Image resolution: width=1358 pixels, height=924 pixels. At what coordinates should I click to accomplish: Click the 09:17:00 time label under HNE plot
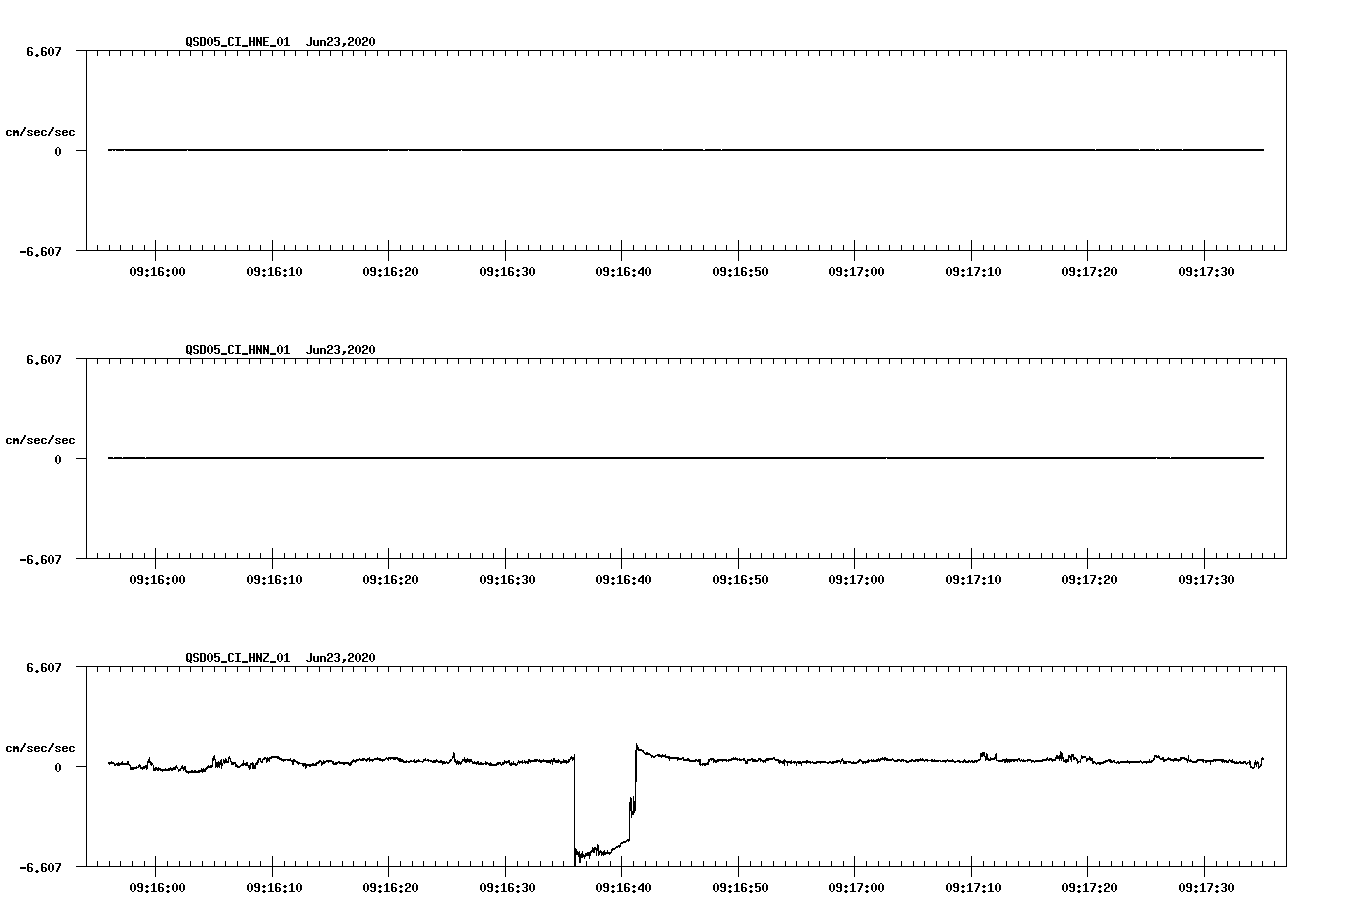coord(856,272)
